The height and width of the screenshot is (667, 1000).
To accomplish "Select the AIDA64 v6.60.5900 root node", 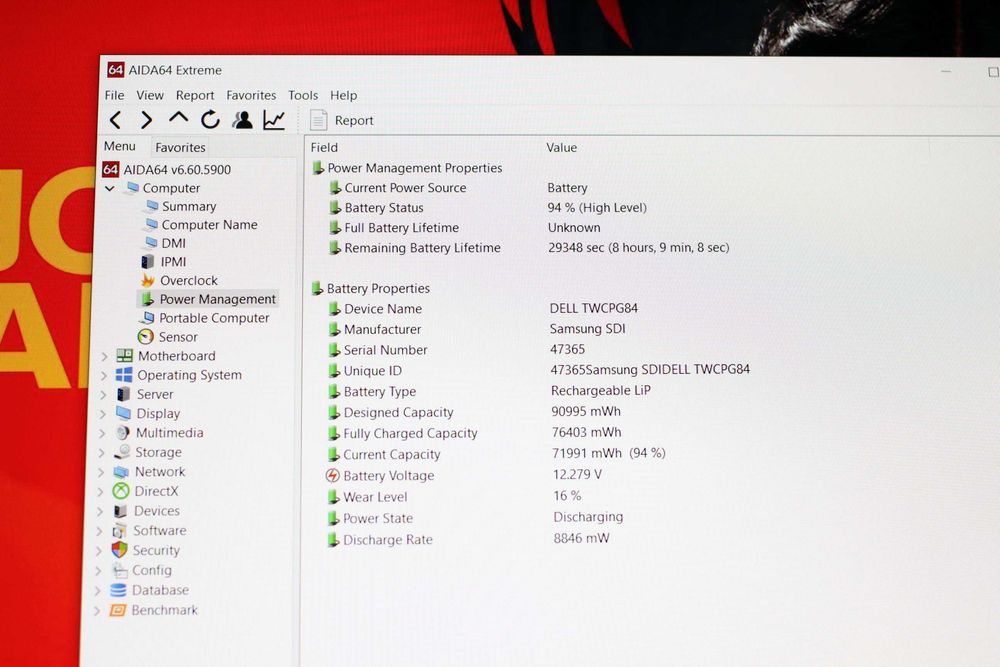I will [x=167, y=169].
